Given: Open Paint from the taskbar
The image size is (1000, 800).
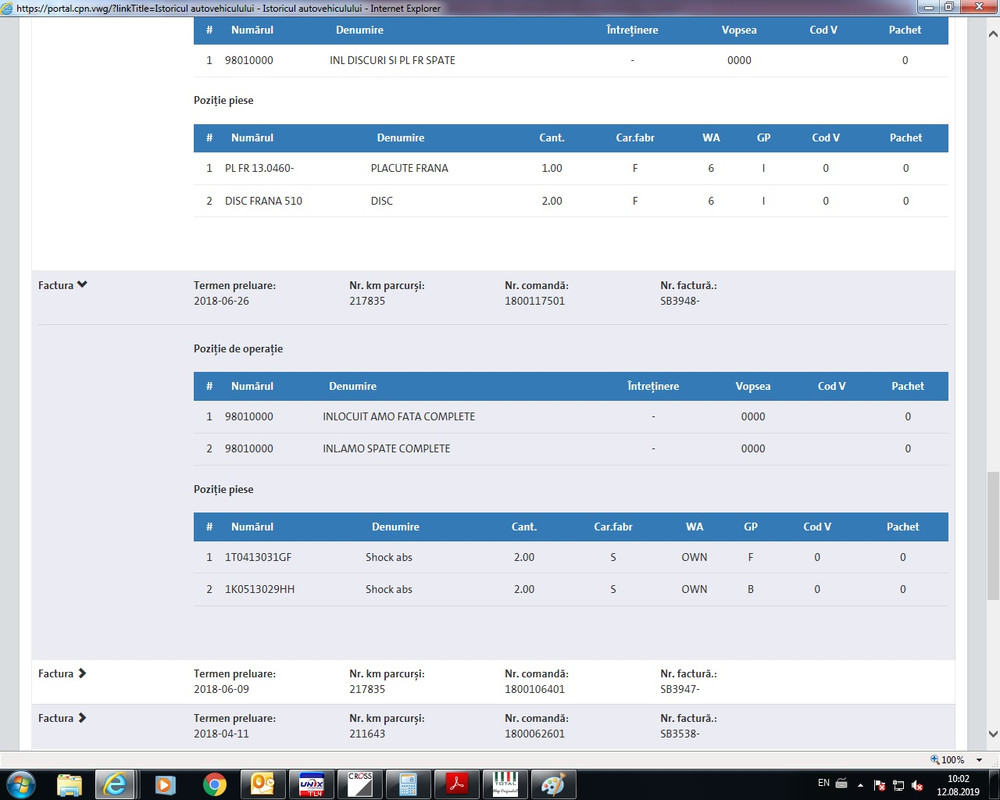Looking at the screenshot, I should [x=553, y=784].
